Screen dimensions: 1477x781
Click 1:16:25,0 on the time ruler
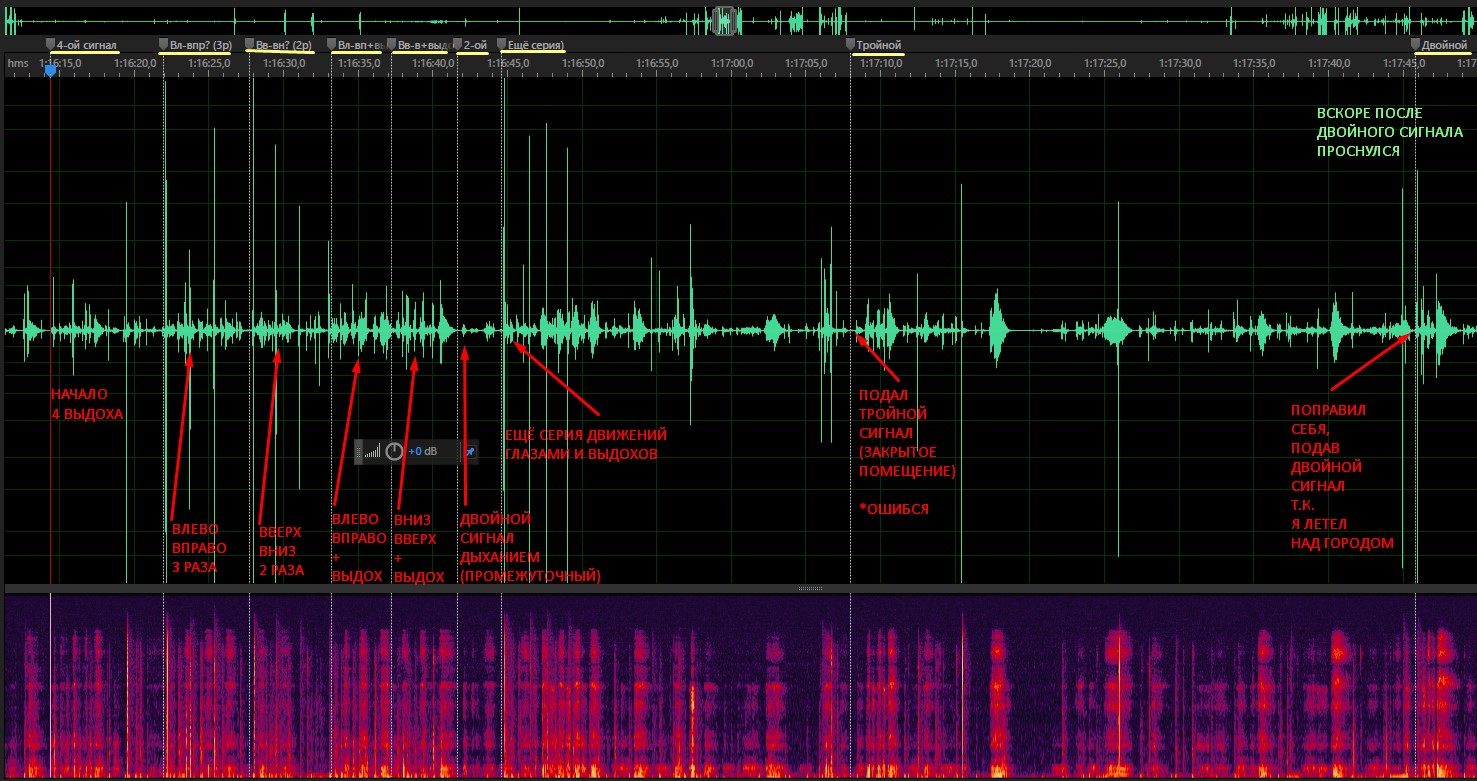[x=210, y=63]
